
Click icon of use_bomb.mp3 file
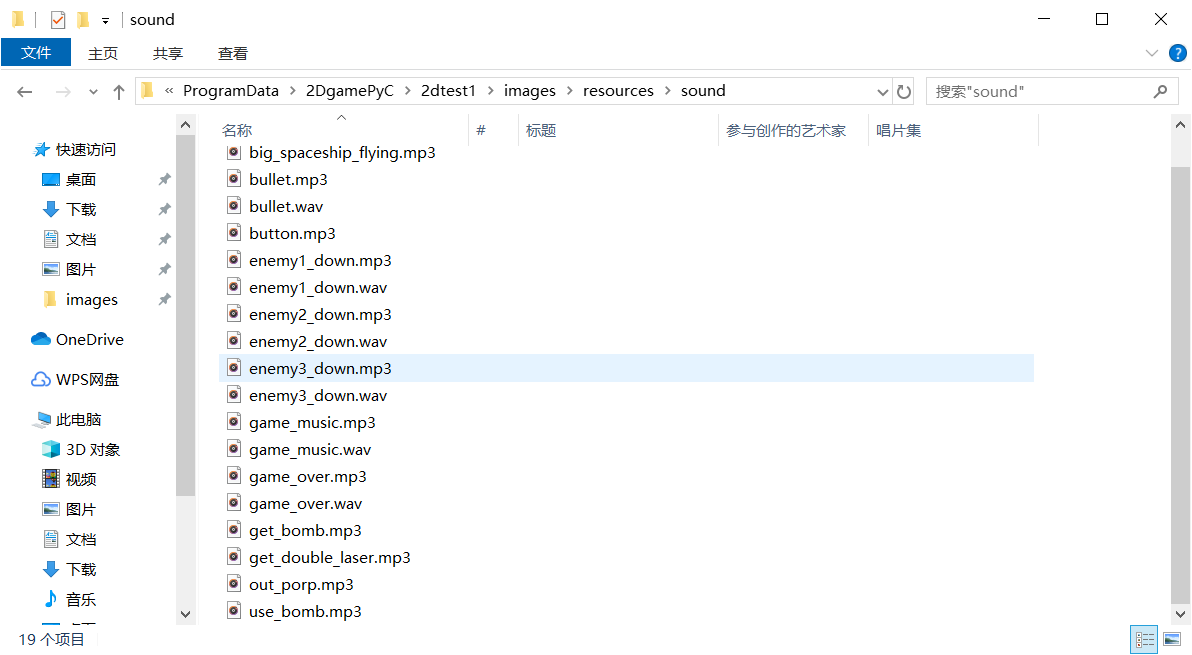(234, 611)
